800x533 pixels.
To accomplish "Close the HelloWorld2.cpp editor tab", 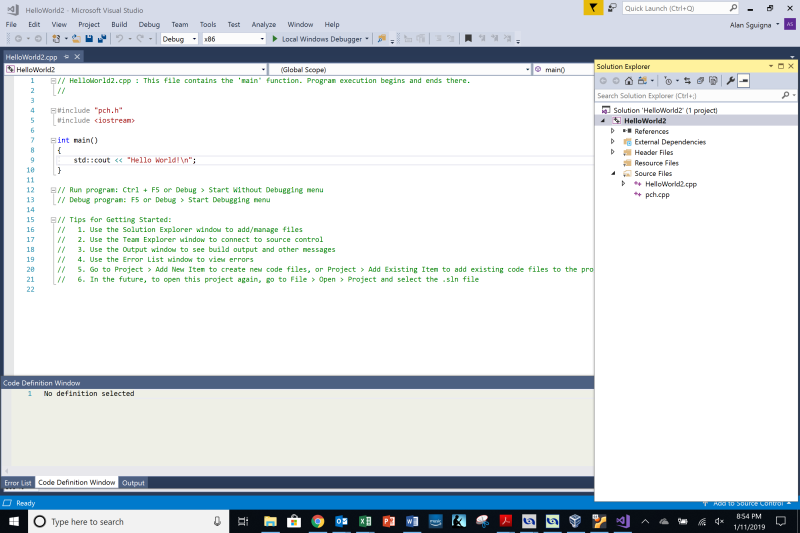I will pyautogui.click(x=77, y=57).
